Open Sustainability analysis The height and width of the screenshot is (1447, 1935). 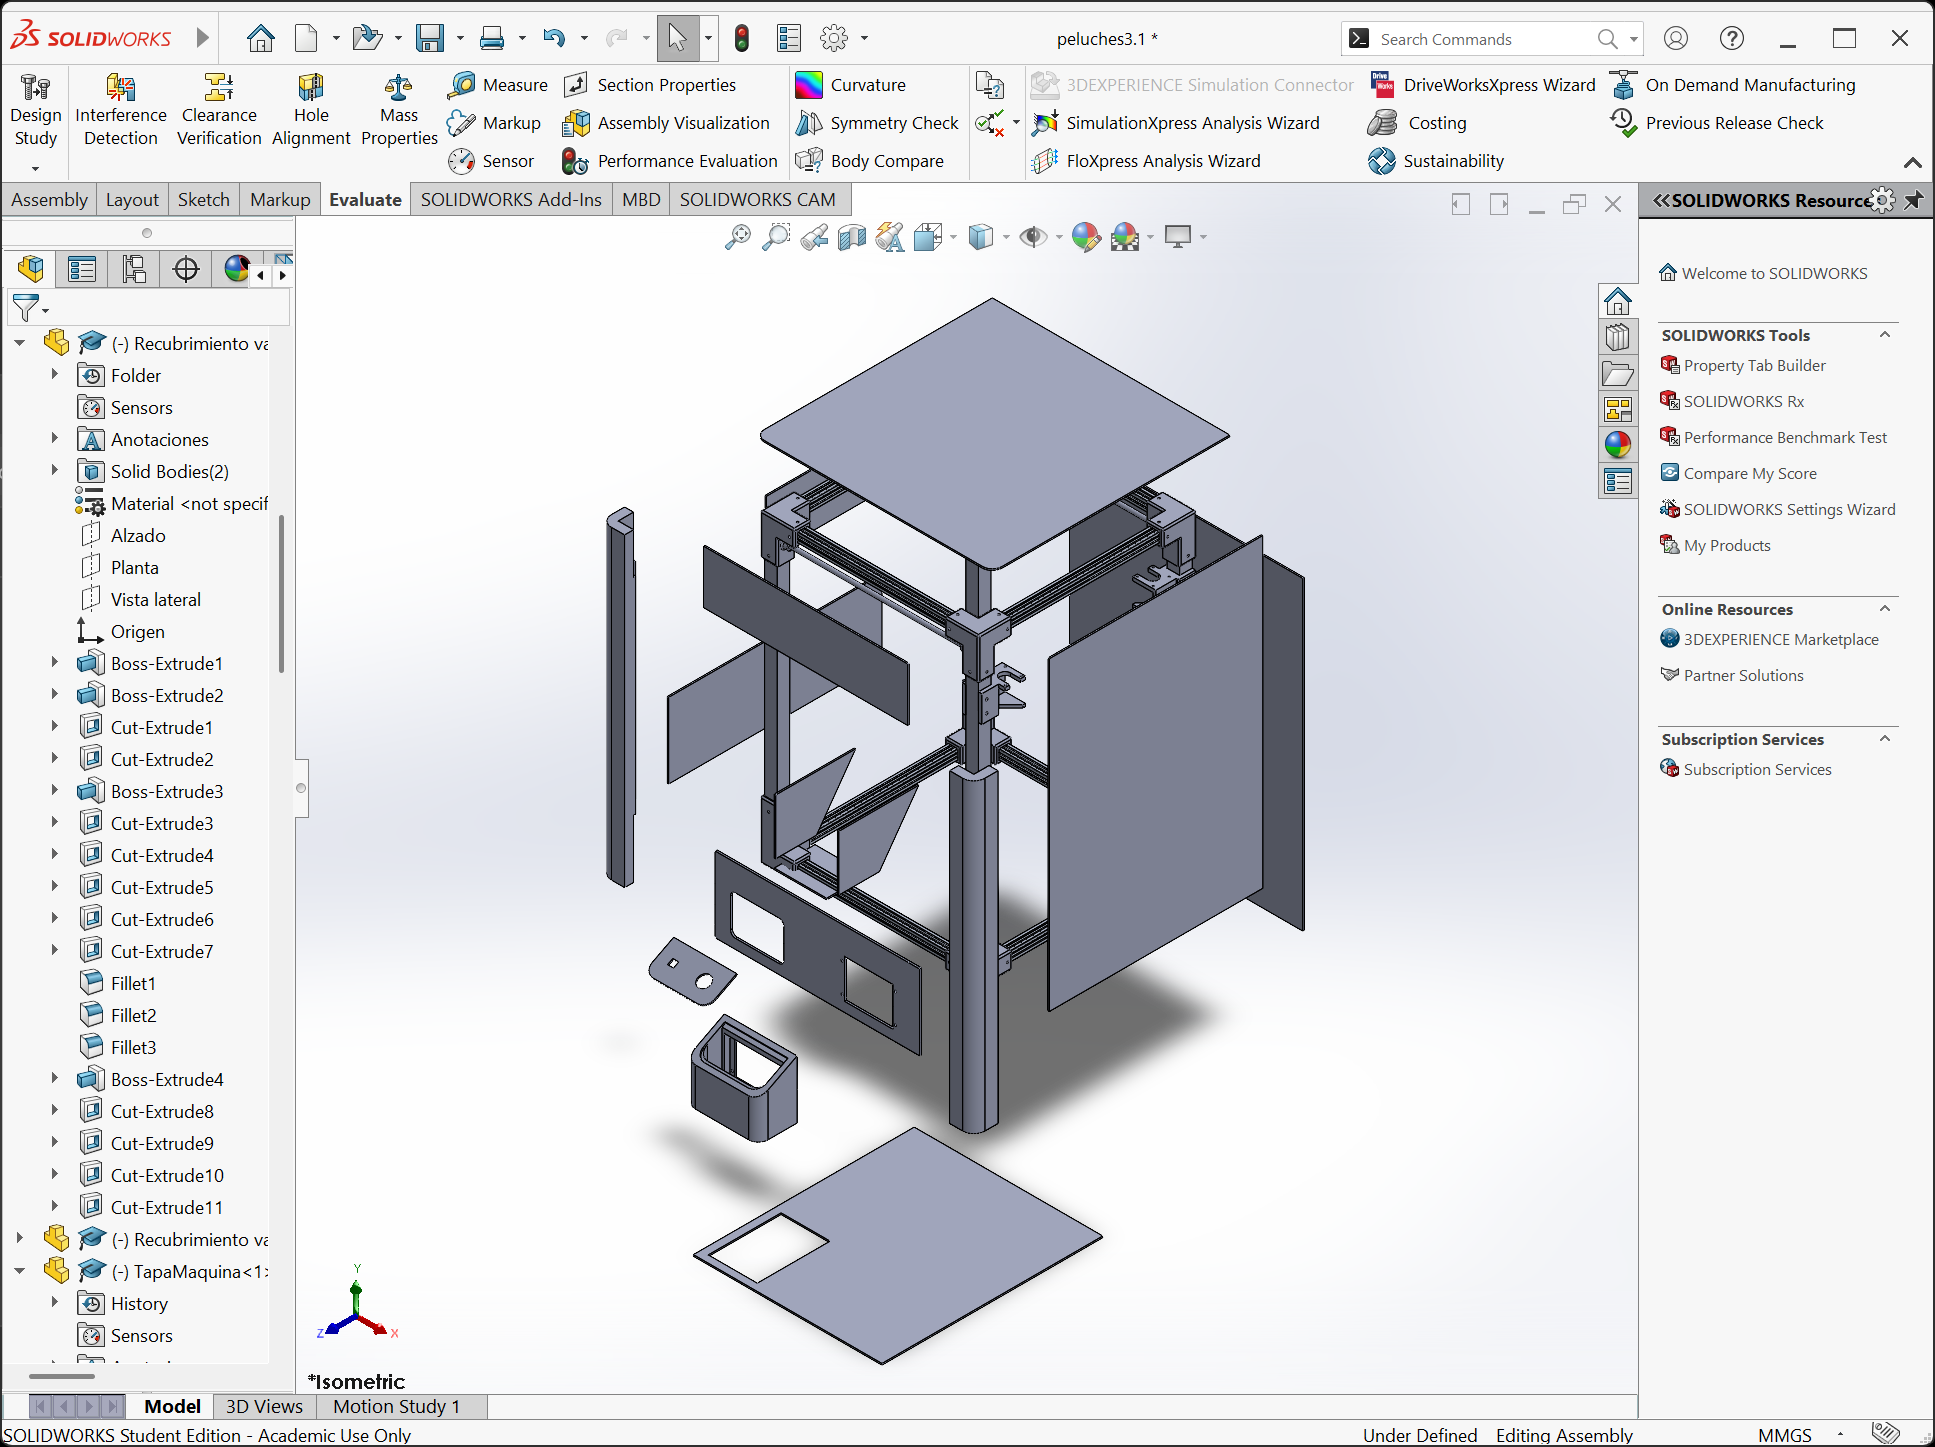(x=1436, y=161)
